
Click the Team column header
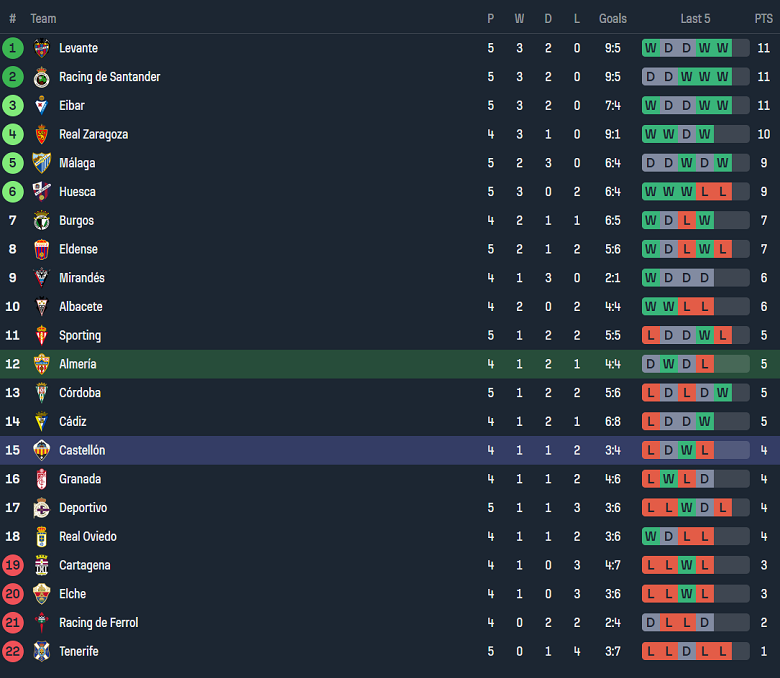[43, 19]
